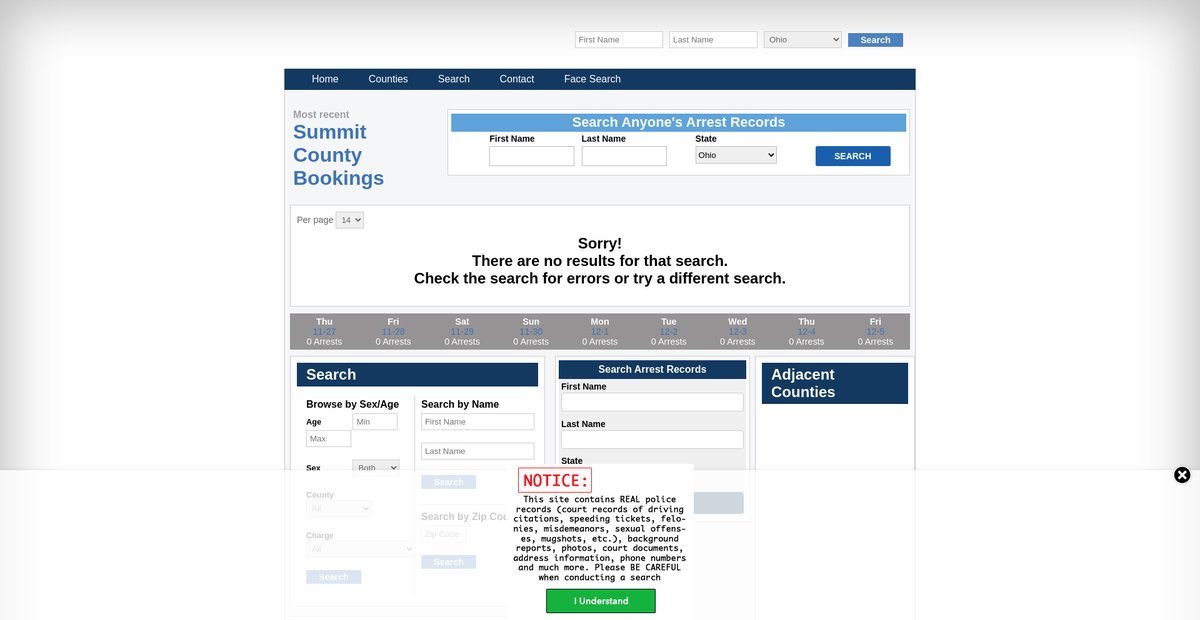Open the Wed 12-3 arrests date
1200x620 pixels.
(x=737, y=331)
